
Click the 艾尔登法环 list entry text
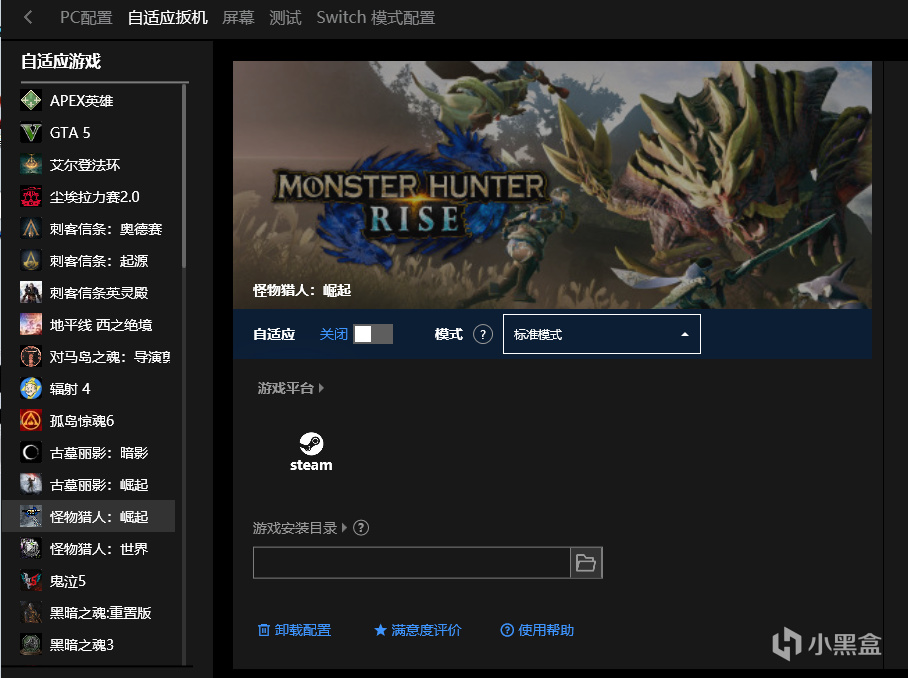pos(85,165)
